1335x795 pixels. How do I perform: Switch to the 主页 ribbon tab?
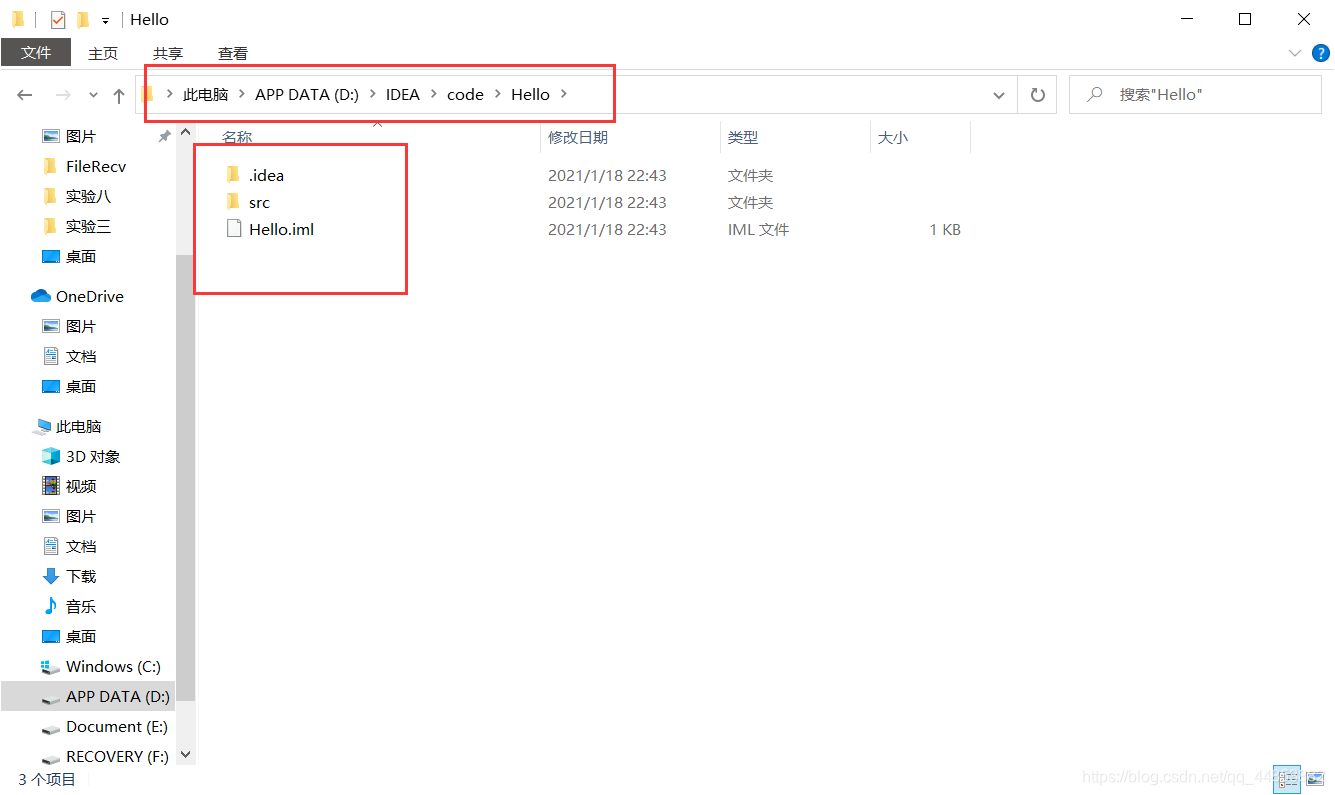point(103,53)
